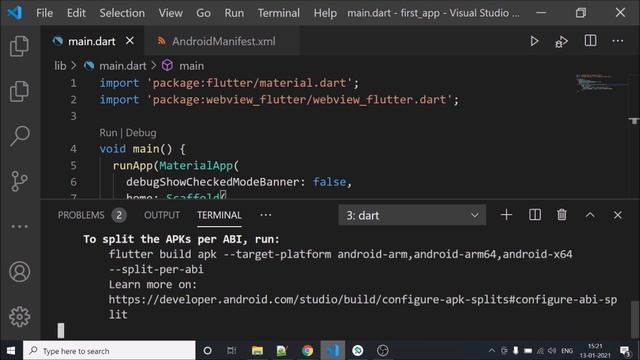
Task: Open the Go menu
Action: (203, 13)
